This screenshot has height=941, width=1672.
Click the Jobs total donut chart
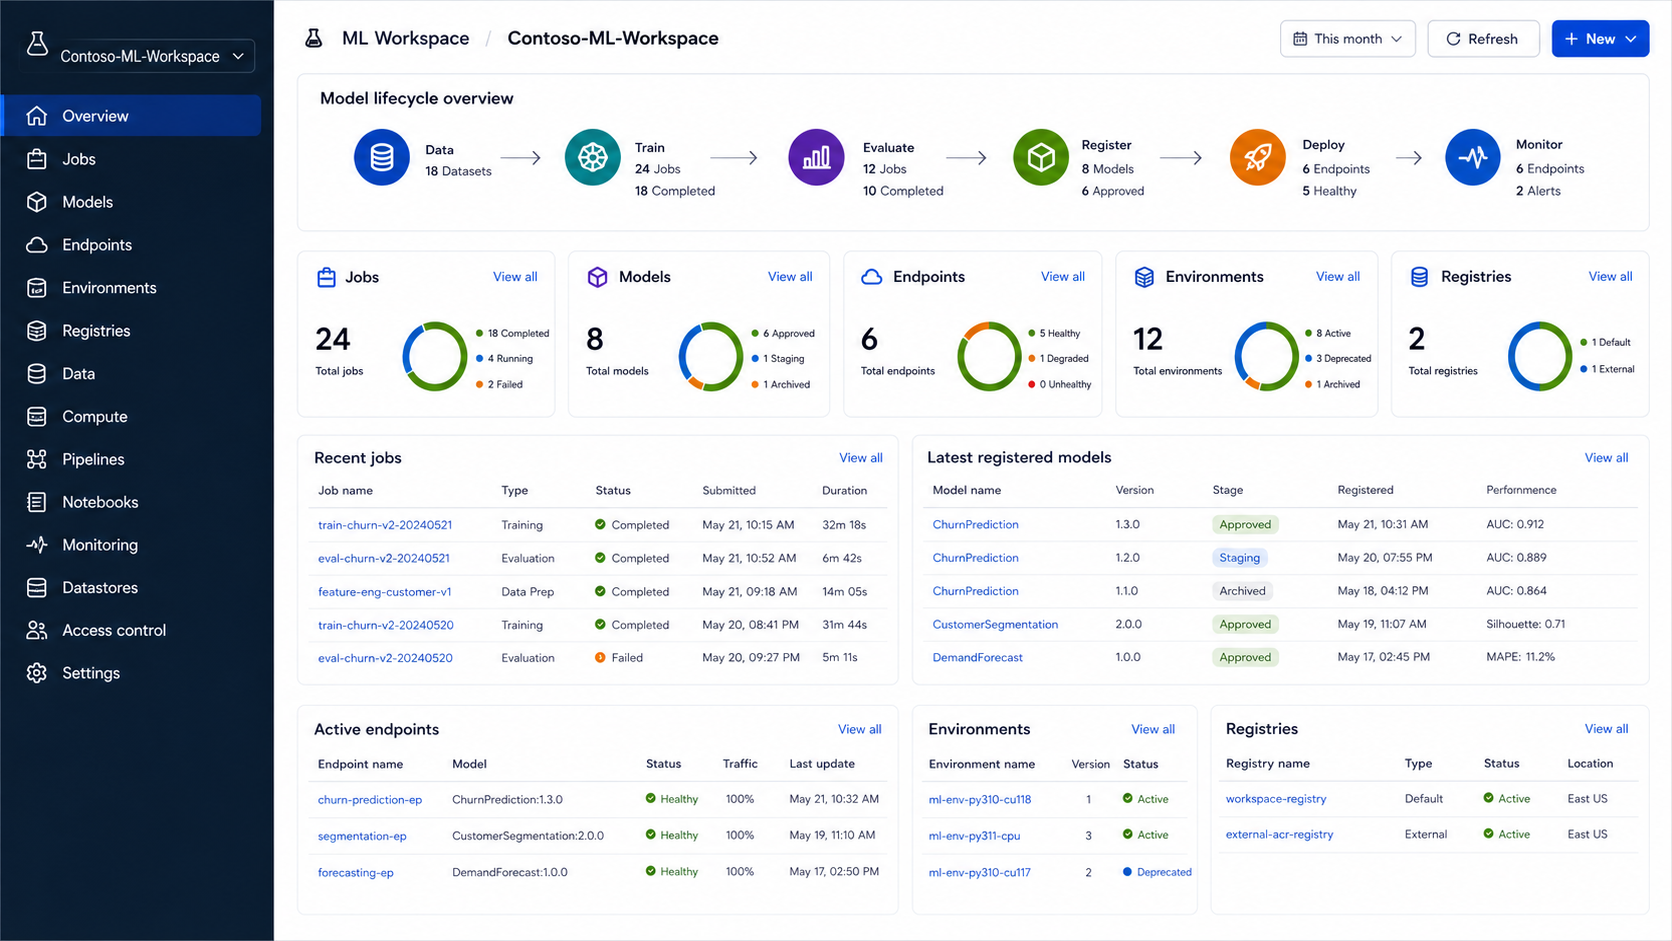(435, 356)
